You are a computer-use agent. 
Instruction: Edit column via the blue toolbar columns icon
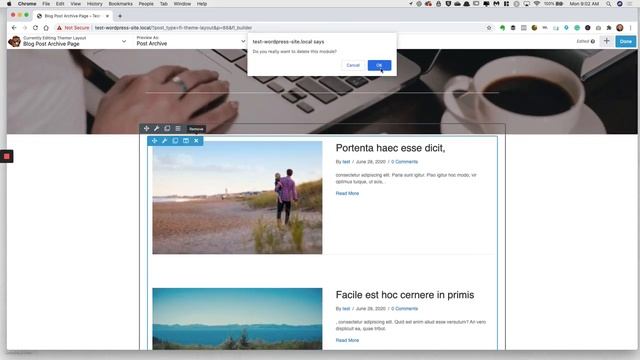click(x=186, y=141)
